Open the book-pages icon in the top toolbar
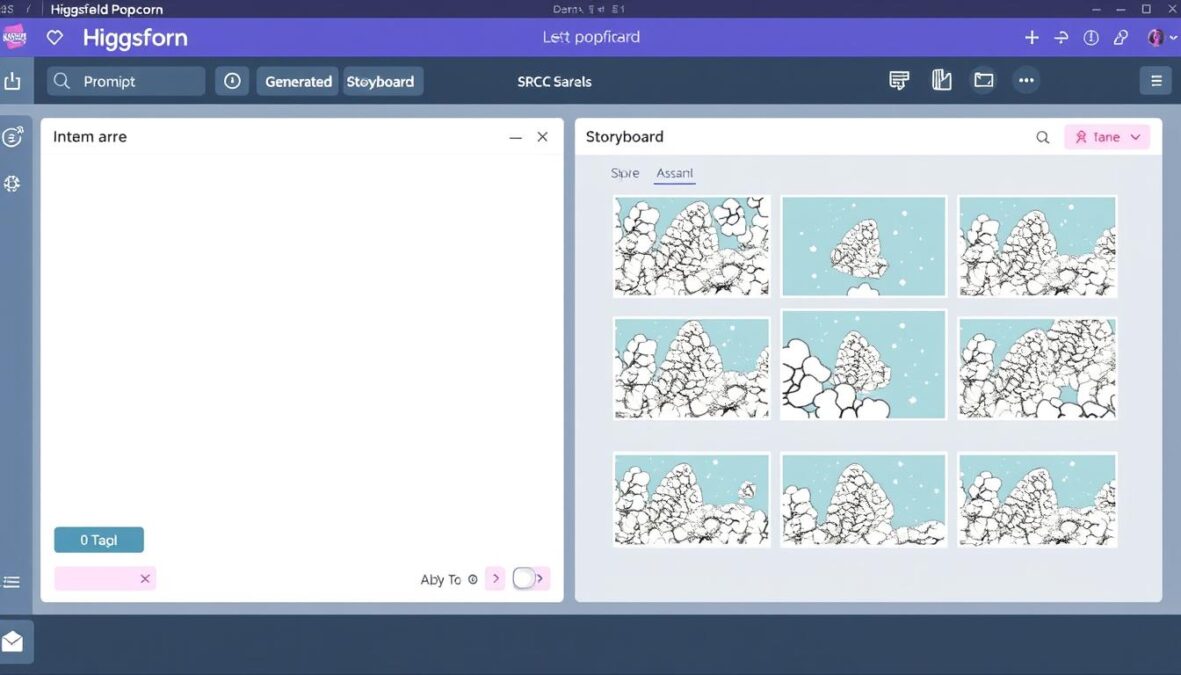This screenshot has width=1181, height=675. click(941, 79)
